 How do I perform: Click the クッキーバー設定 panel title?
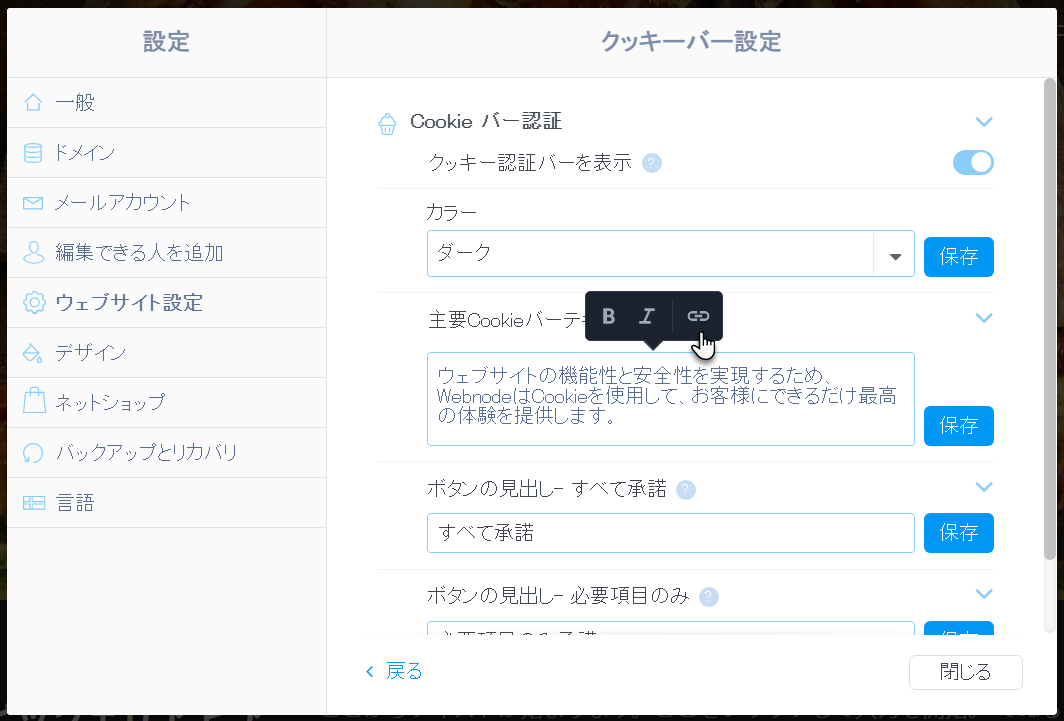pyautogui.click(x=691, y=42)
